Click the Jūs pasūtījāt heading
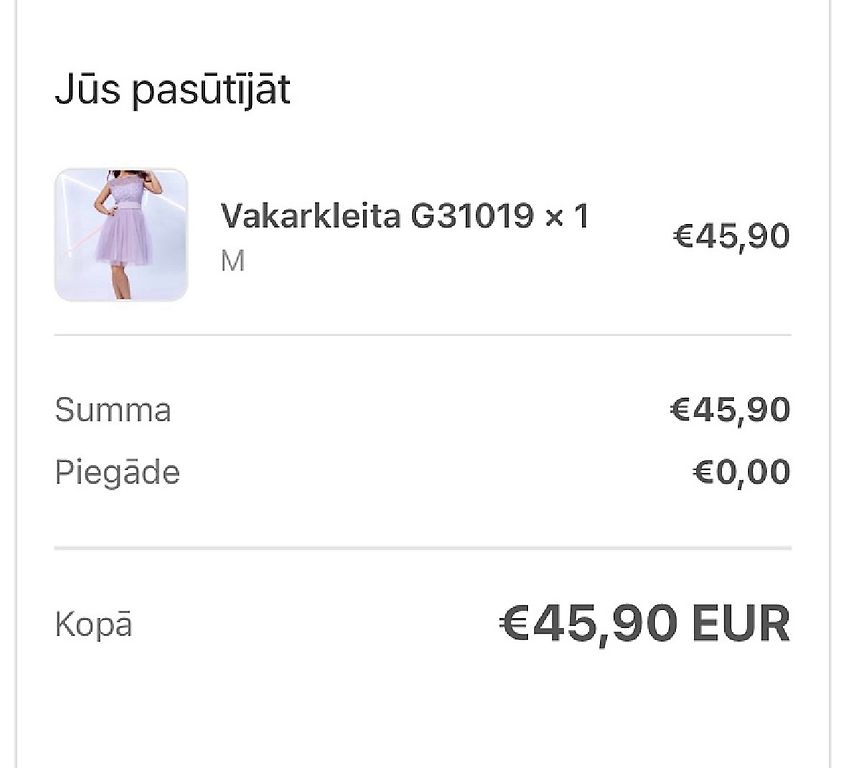Viewport: 846px width, 768px height. point(172,90)
